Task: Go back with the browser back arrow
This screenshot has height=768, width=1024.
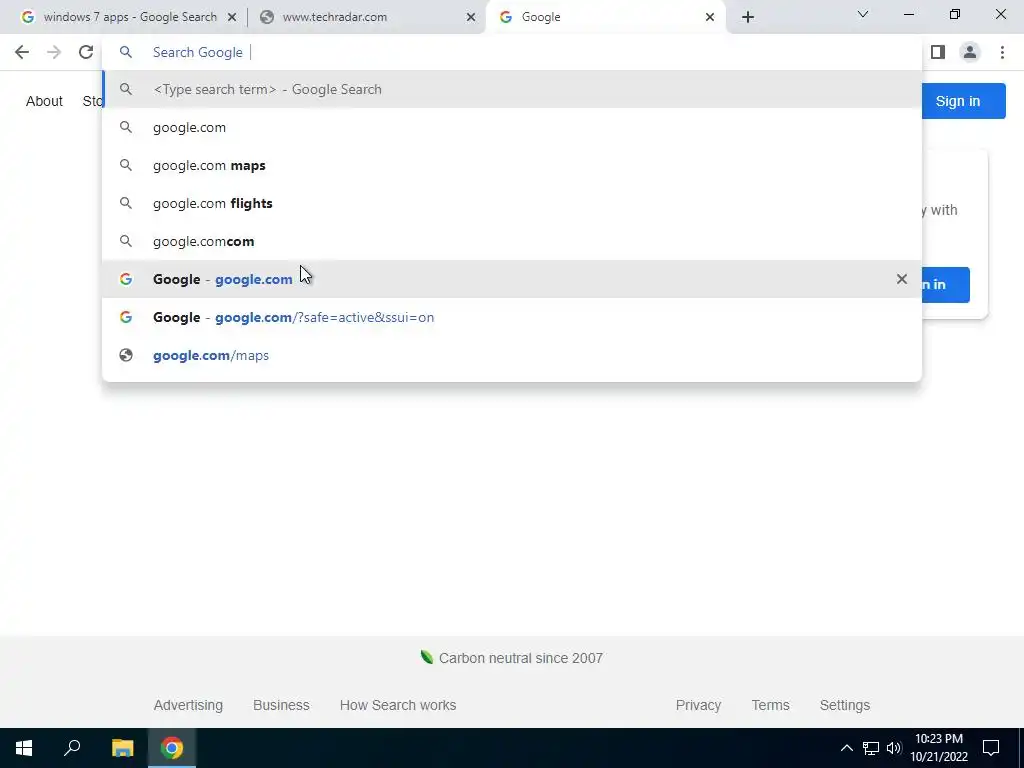Action: [22, 52]
